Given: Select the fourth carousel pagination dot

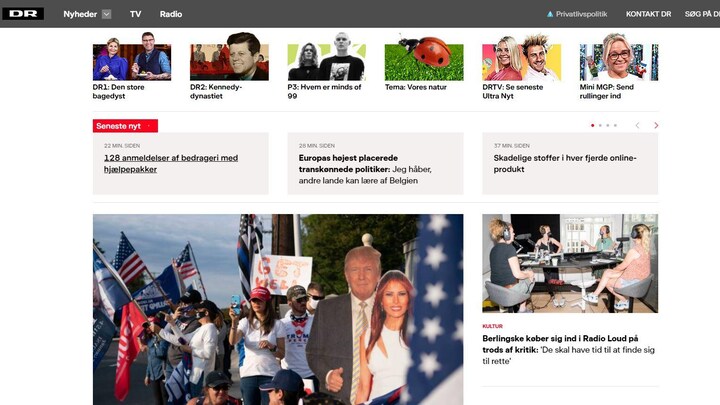Looking at the screenshot, I should (615, 125).
